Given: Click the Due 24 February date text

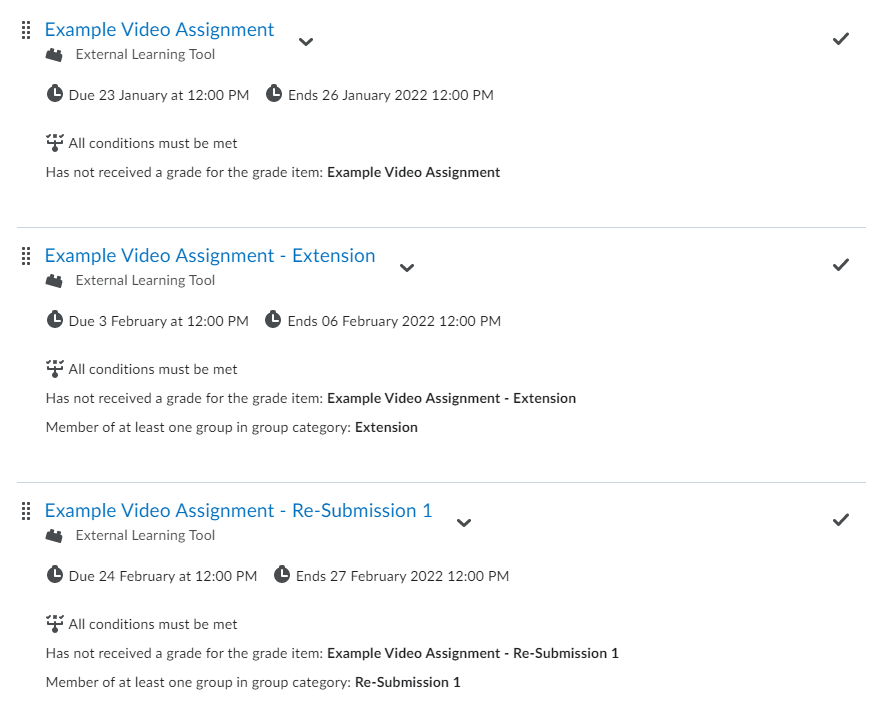Looking at the screenshot, I should point(162,576).
